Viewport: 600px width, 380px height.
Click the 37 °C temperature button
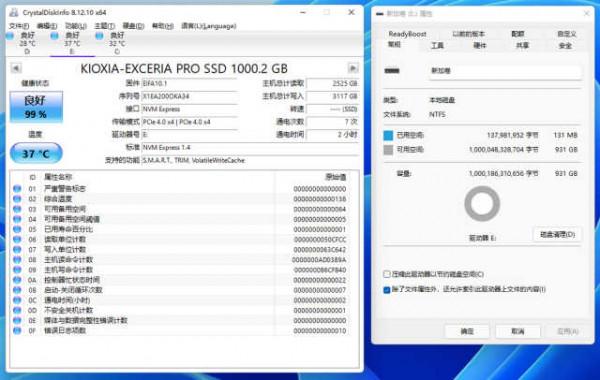pos(36,153)
